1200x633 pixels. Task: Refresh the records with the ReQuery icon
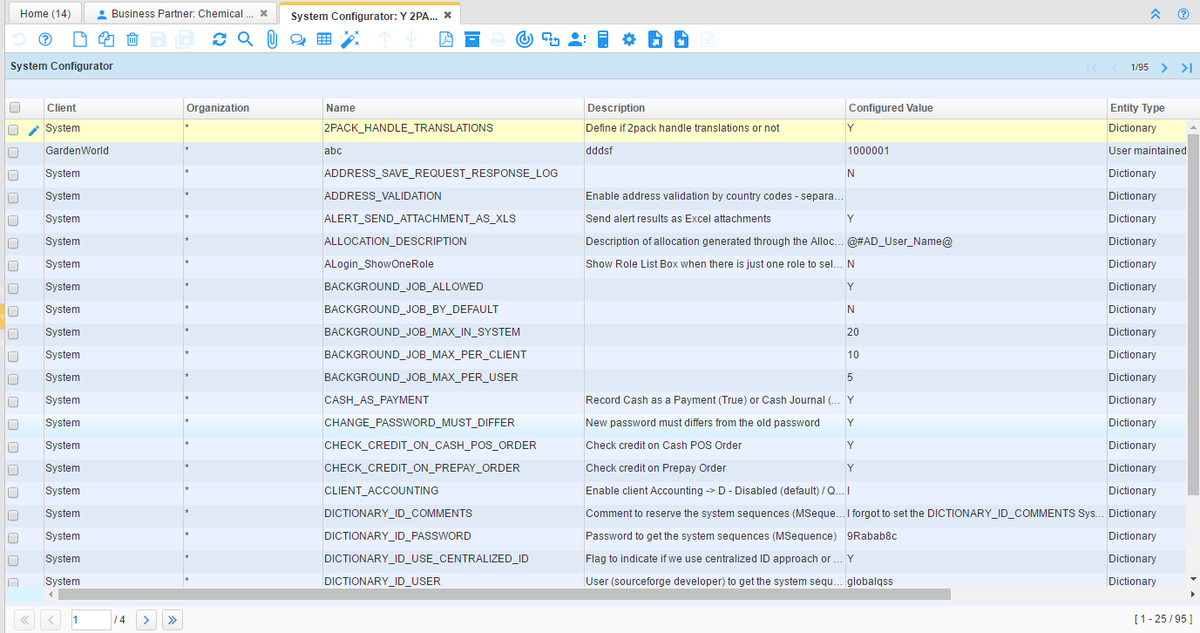(219, 40)
